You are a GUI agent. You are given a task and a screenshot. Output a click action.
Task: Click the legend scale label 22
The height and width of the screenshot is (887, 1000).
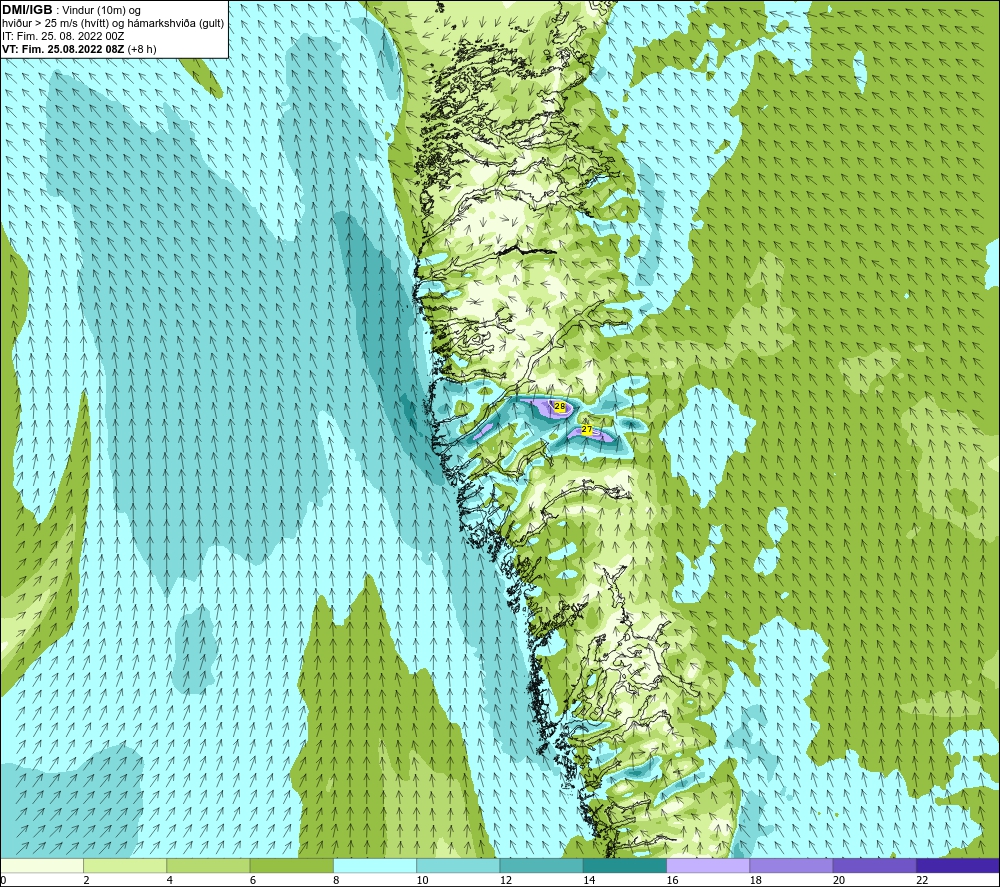click(x=922, y=880)
